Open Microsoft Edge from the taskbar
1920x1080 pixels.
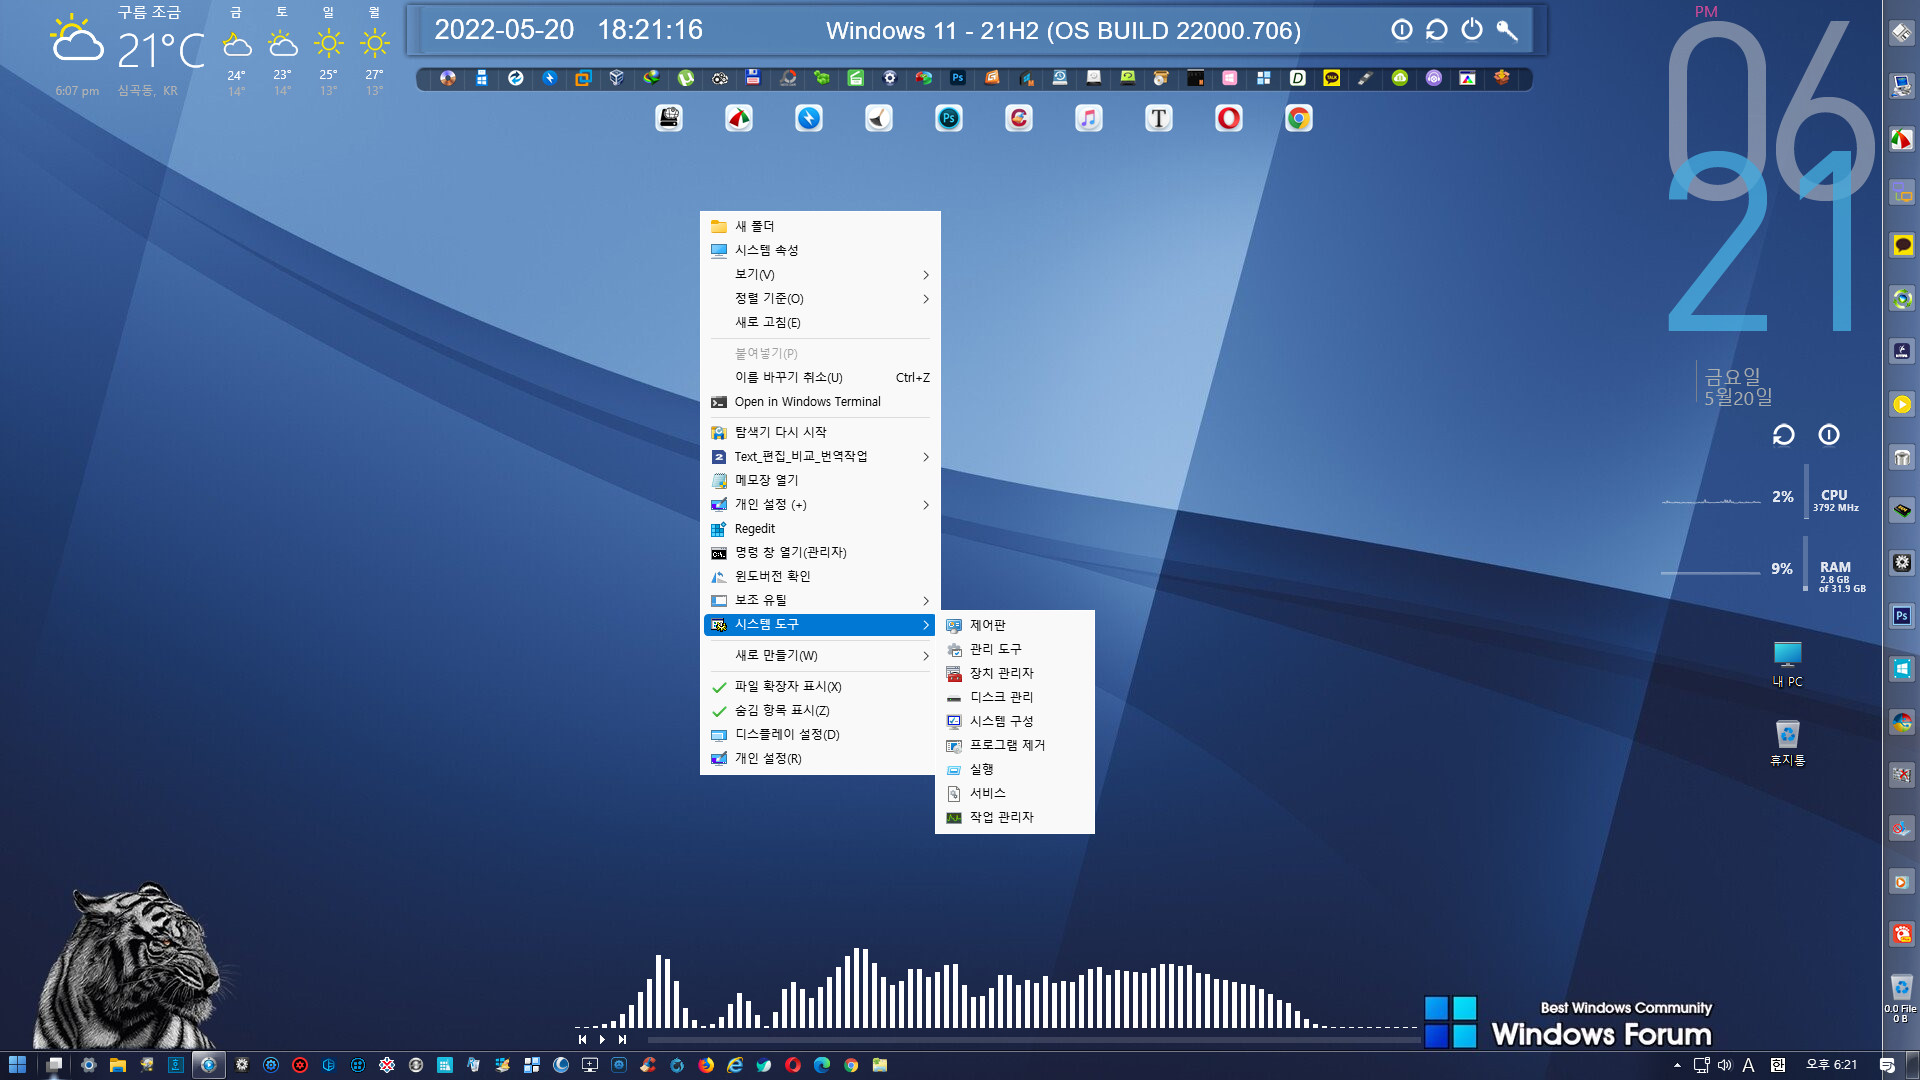click(822, 1065)
